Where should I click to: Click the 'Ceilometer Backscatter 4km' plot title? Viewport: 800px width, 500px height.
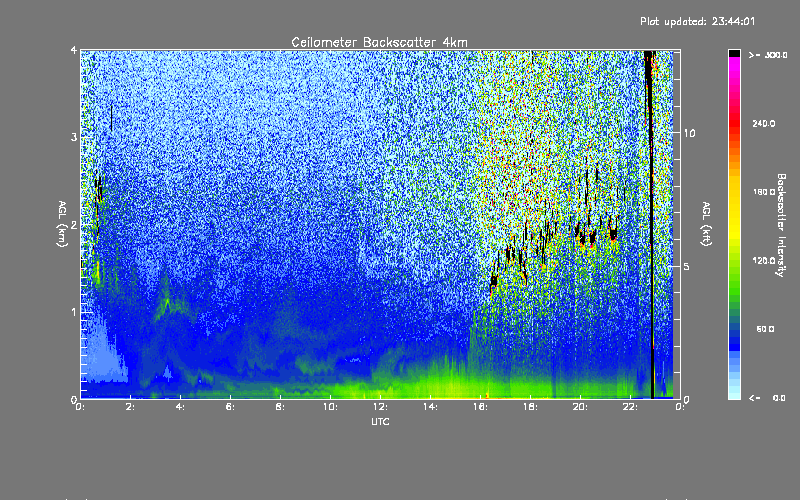[379, 42]
